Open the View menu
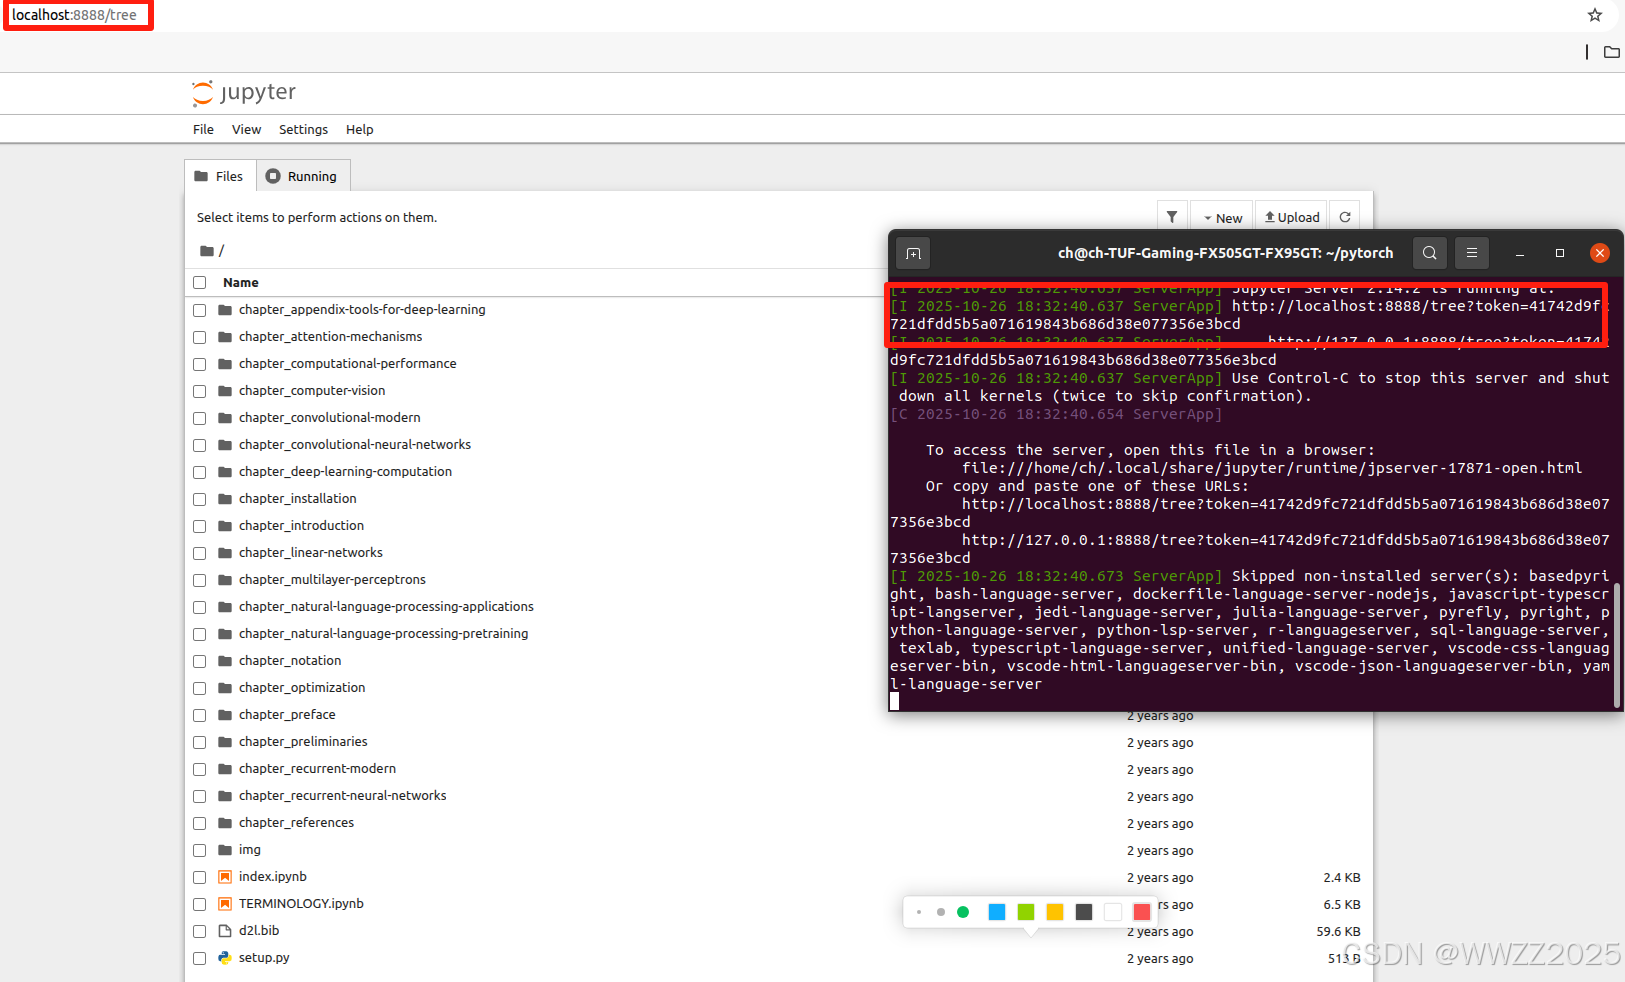This screenshot has width=1625, height=982. tap(246, 130)
